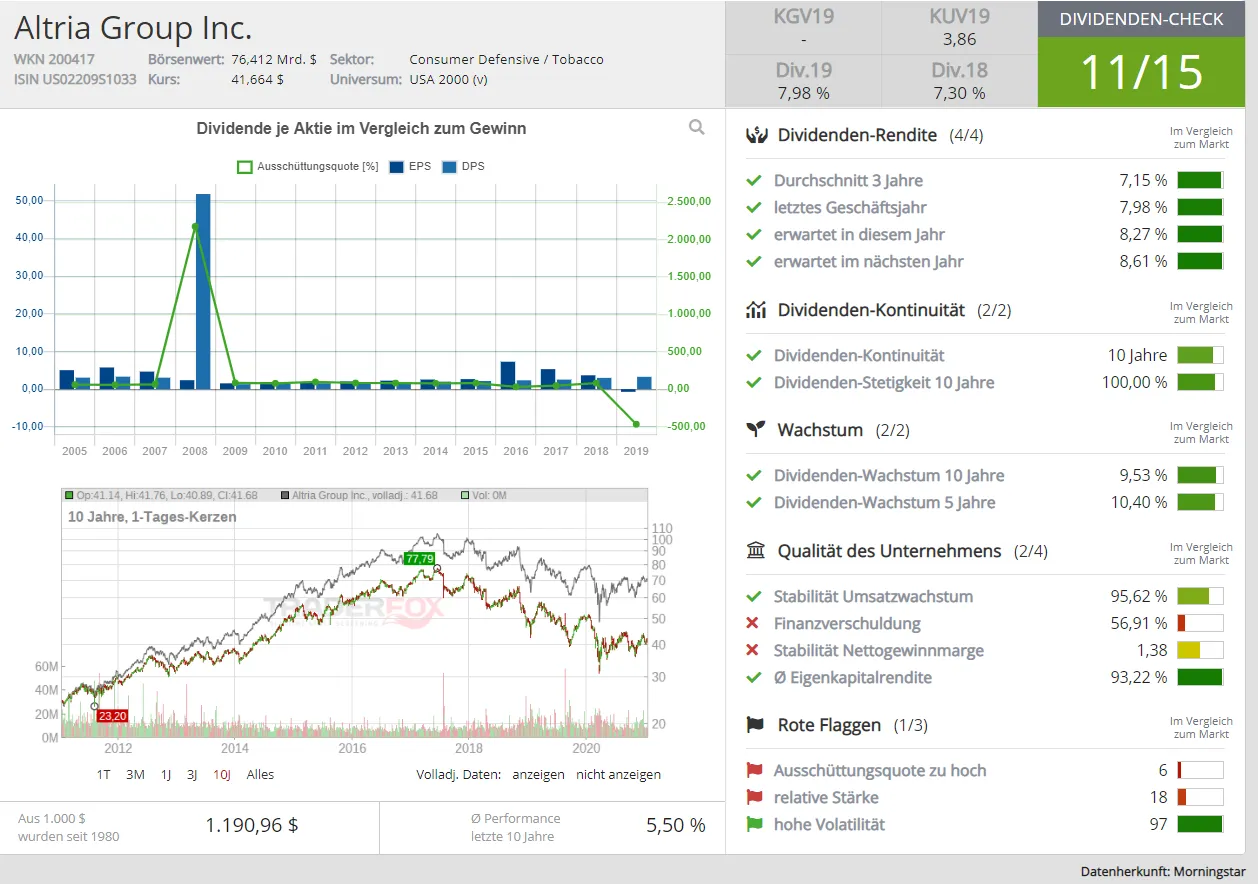Screen dimensions: 1258x884
Task: Click the WKN 200417 text
Action: tap(54, 59)
